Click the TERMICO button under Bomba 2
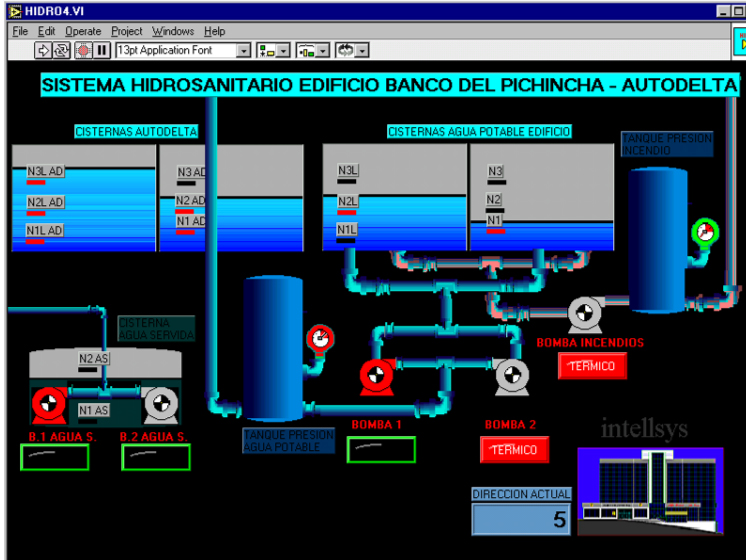The height and width of the screenshot is (560, 746). (514, 450)
